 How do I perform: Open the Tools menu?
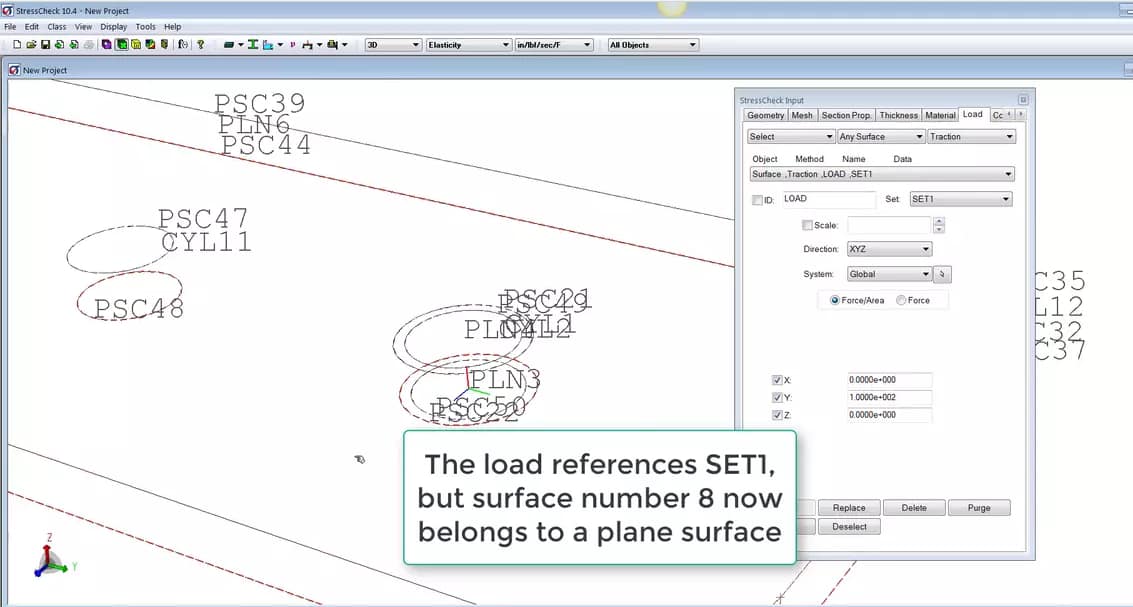click(145, 26)
